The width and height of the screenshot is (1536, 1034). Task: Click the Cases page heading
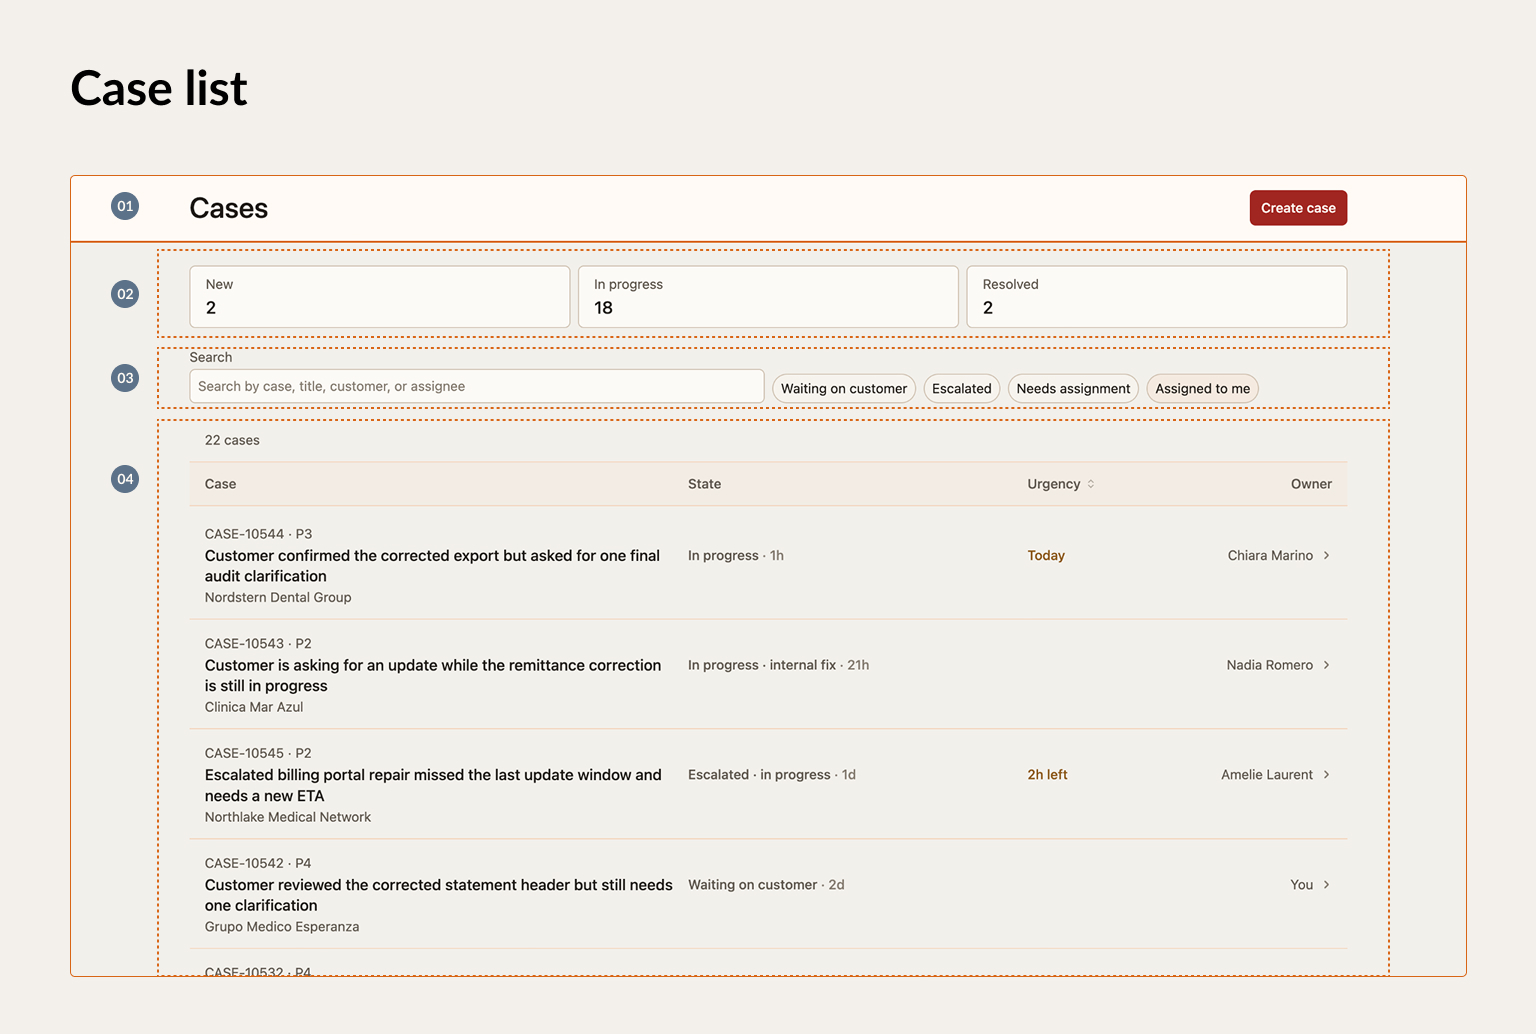229,208
